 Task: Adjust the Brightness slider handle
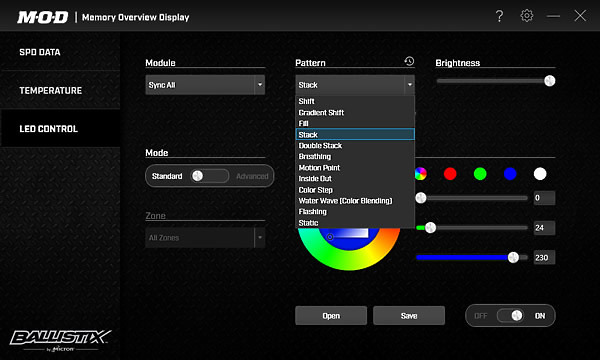[x=549, y=81]
